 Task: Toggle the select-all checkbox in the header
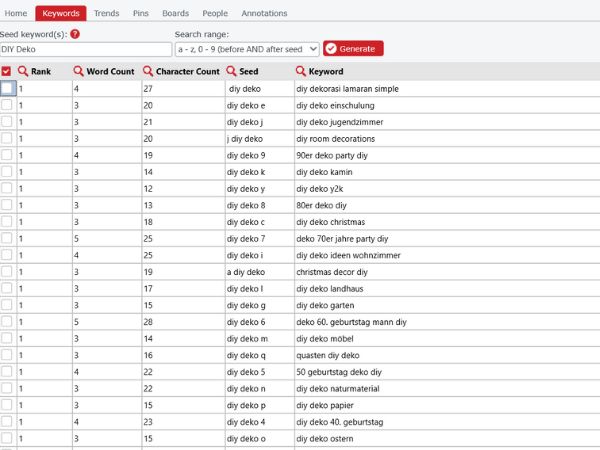(x=7, y=72)
